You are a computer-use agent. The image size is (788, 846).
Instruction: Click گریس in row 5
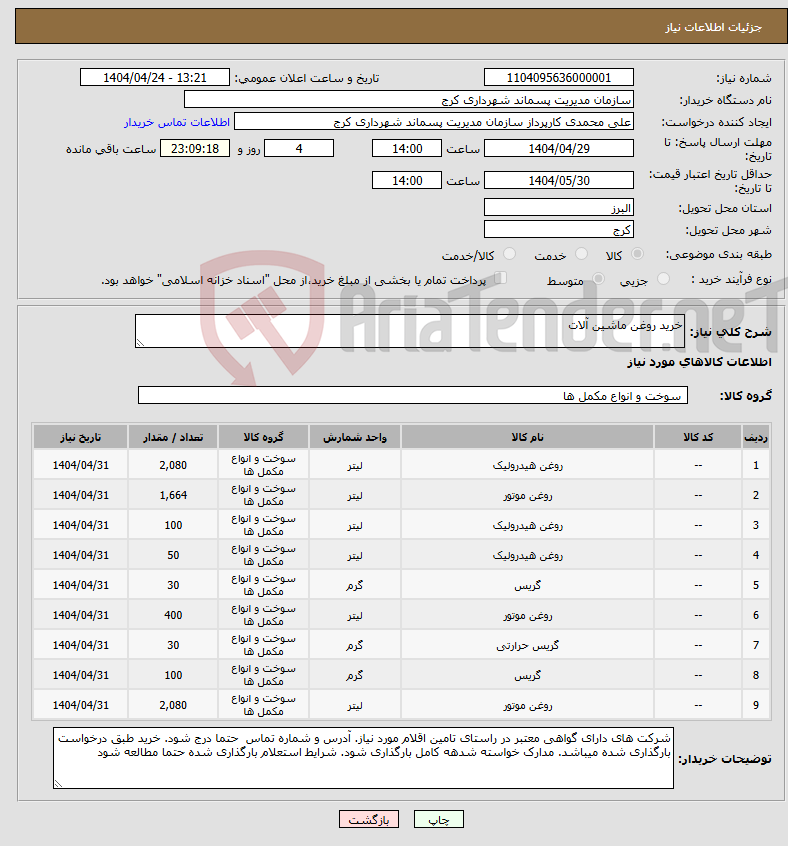click(527, 585)
